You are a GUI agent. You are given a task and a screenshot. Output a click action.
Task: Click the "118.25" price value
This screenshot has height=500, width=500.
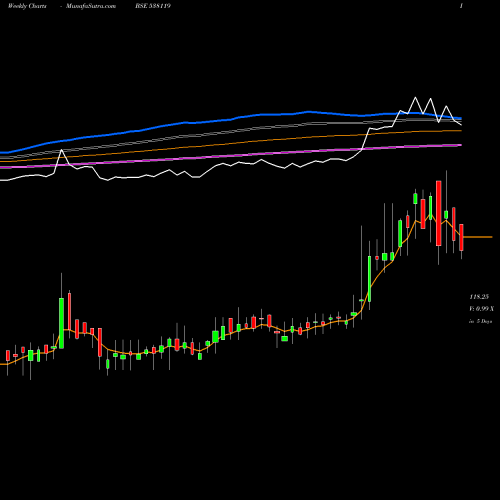pos(479,297)
